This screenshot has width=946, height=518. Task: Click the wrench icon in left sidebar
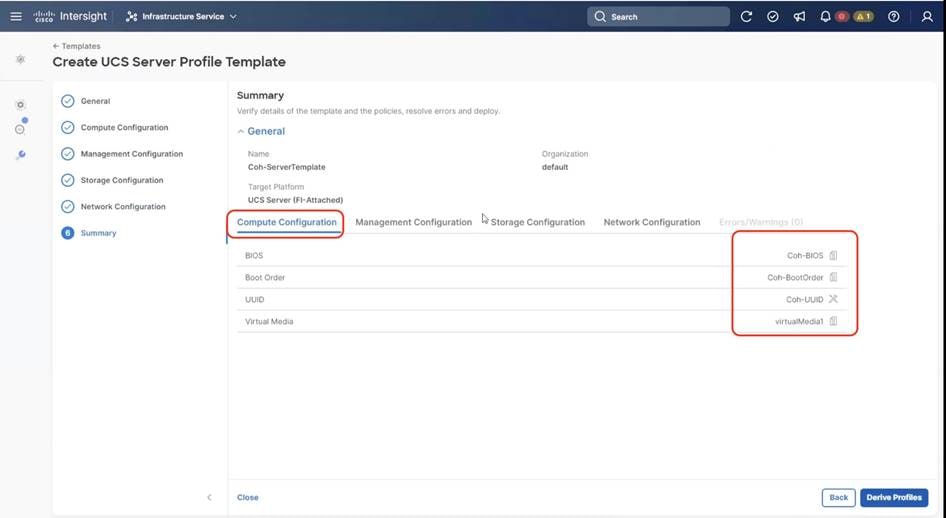pos(21,154)
